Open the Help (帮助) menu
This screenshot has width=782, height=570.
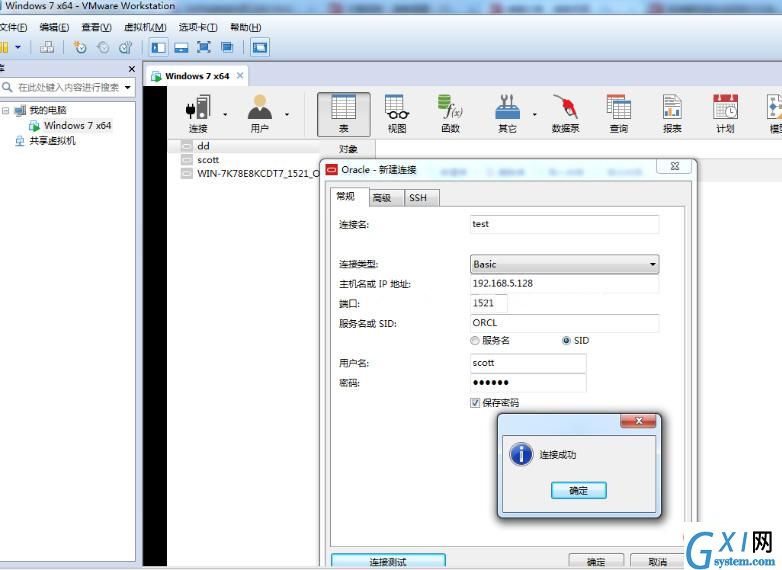245,27
